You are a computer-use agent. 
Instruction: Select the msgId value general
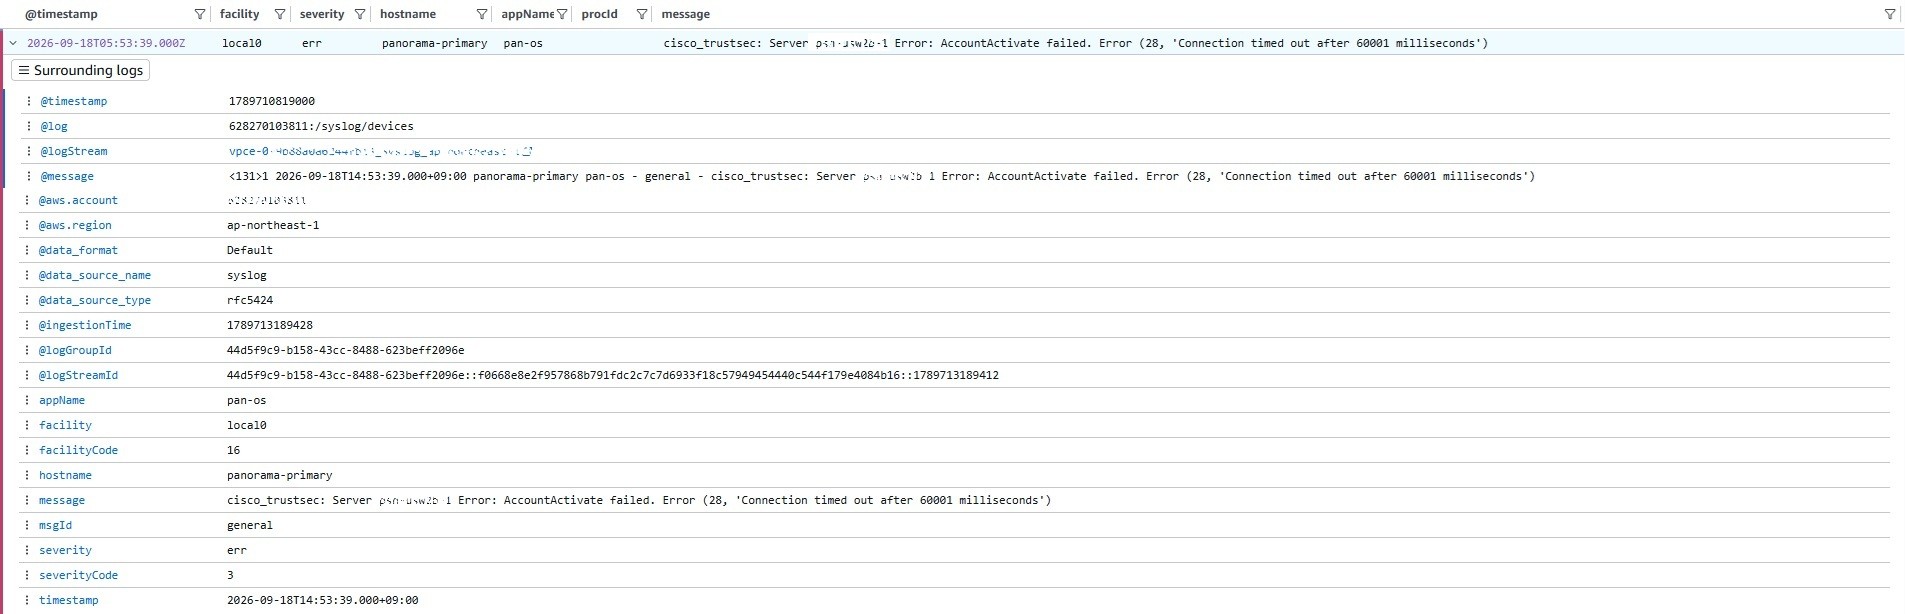pos(250,525)
